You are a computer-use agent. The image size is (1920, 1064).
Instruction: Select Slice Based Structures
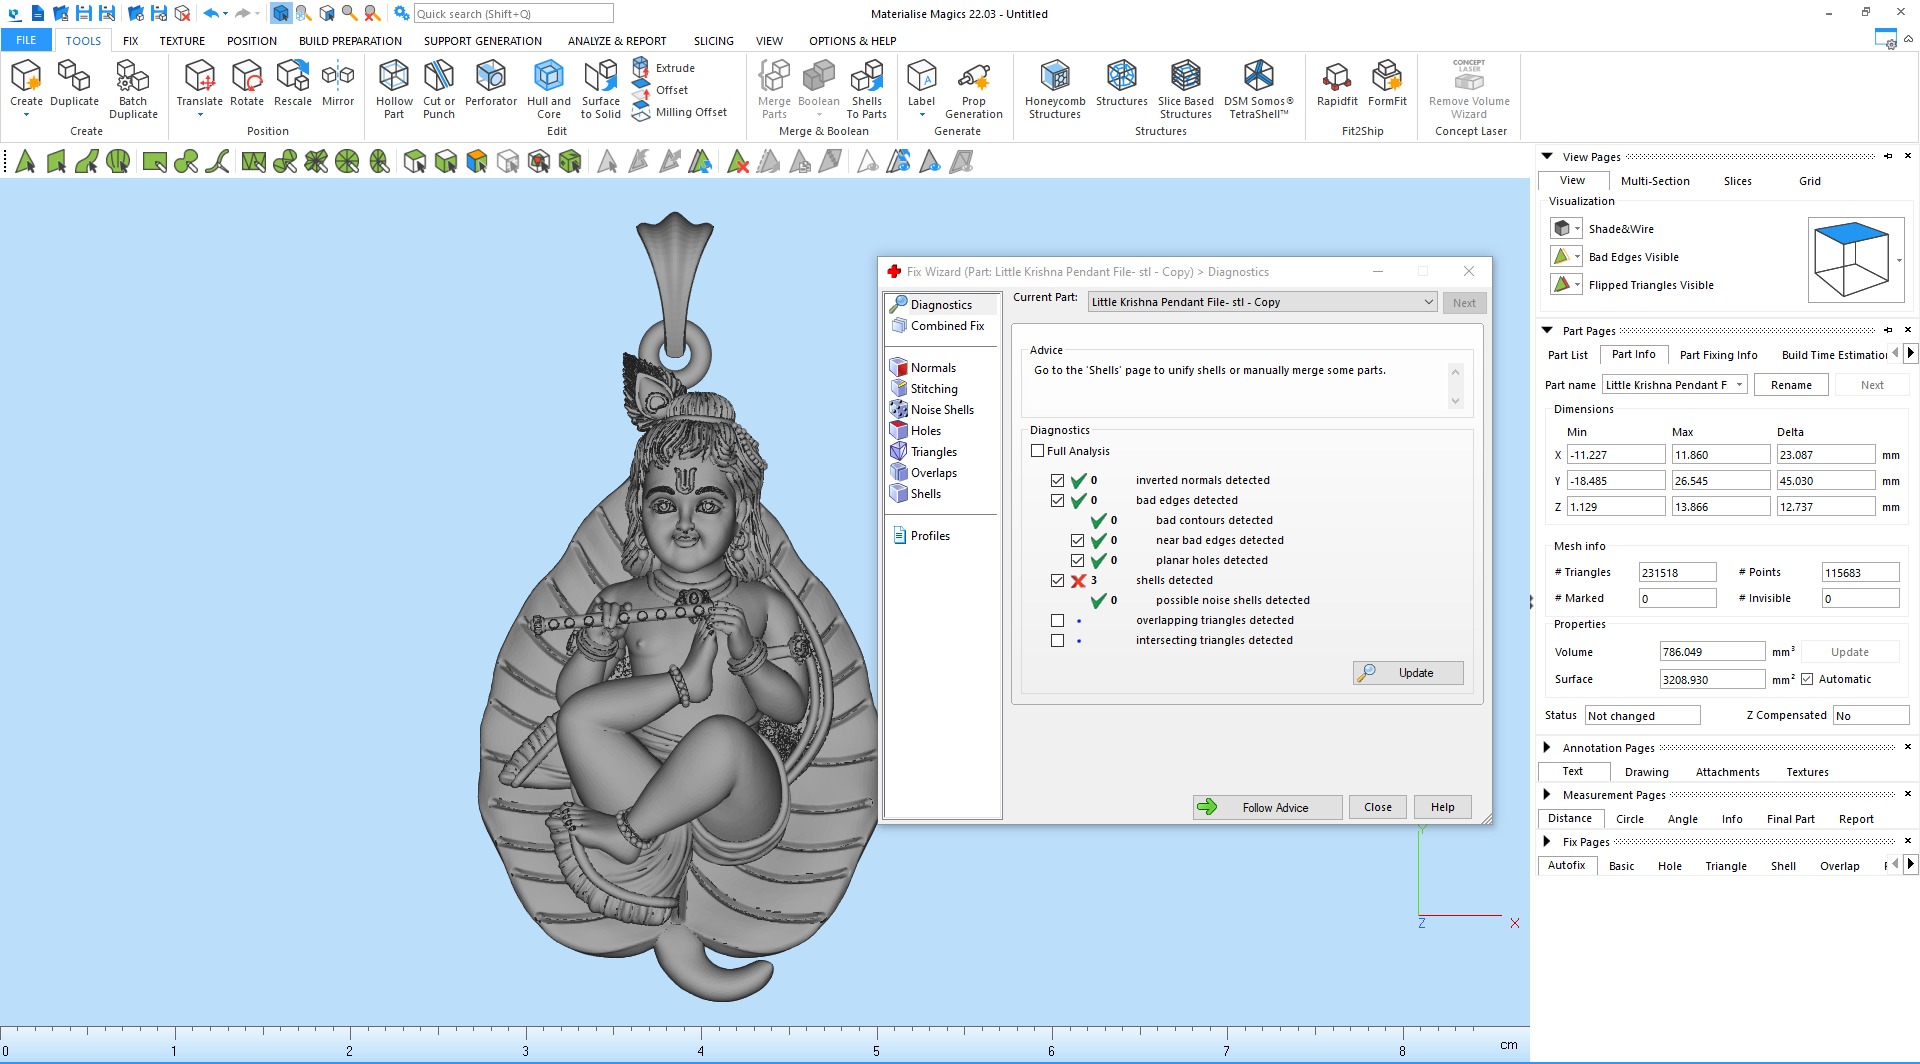coord(1186,88)
